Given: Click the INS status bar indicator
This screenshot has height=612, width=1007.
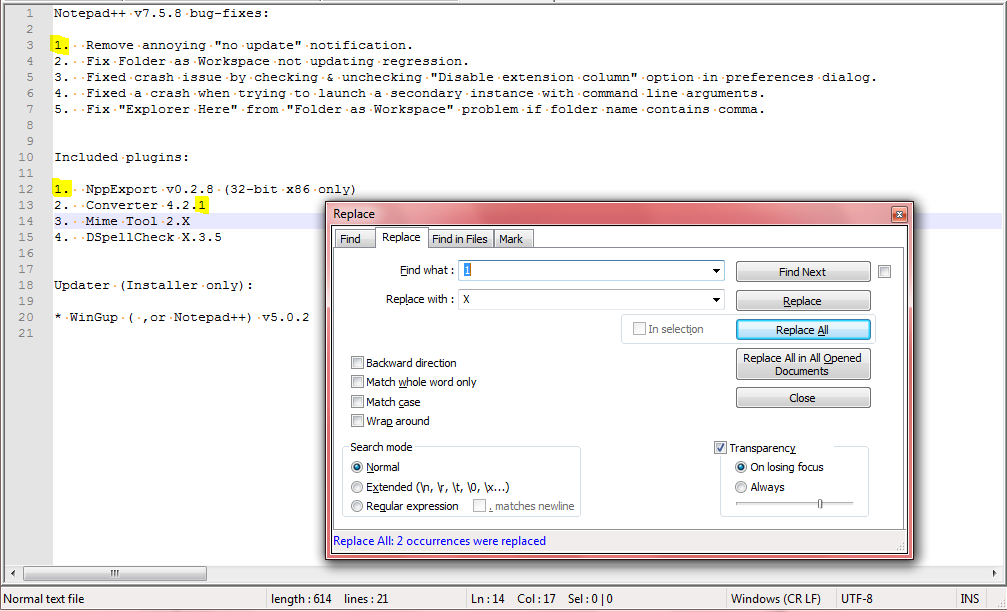Looking at the screenshot, I should click(970, 599).
